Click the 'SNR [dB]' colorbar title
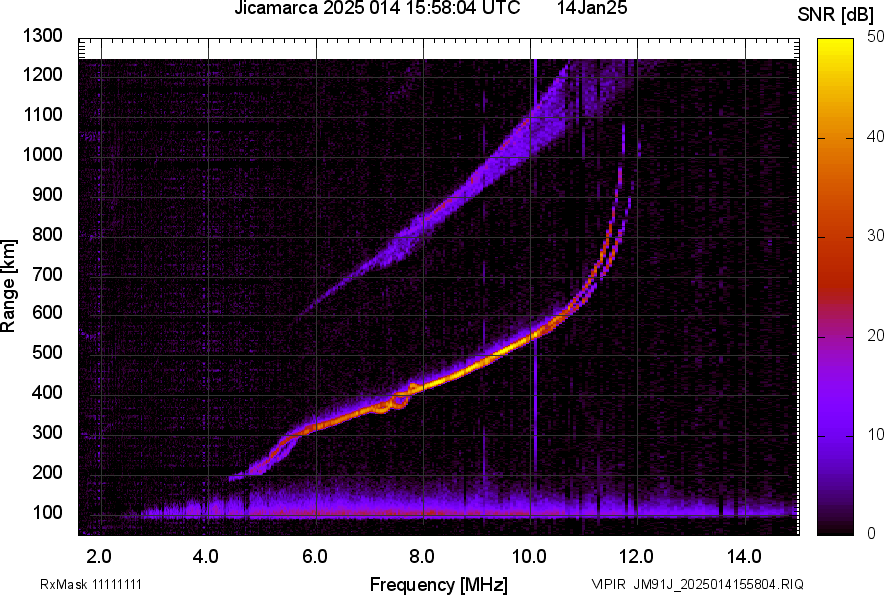 tap(836, 15)
